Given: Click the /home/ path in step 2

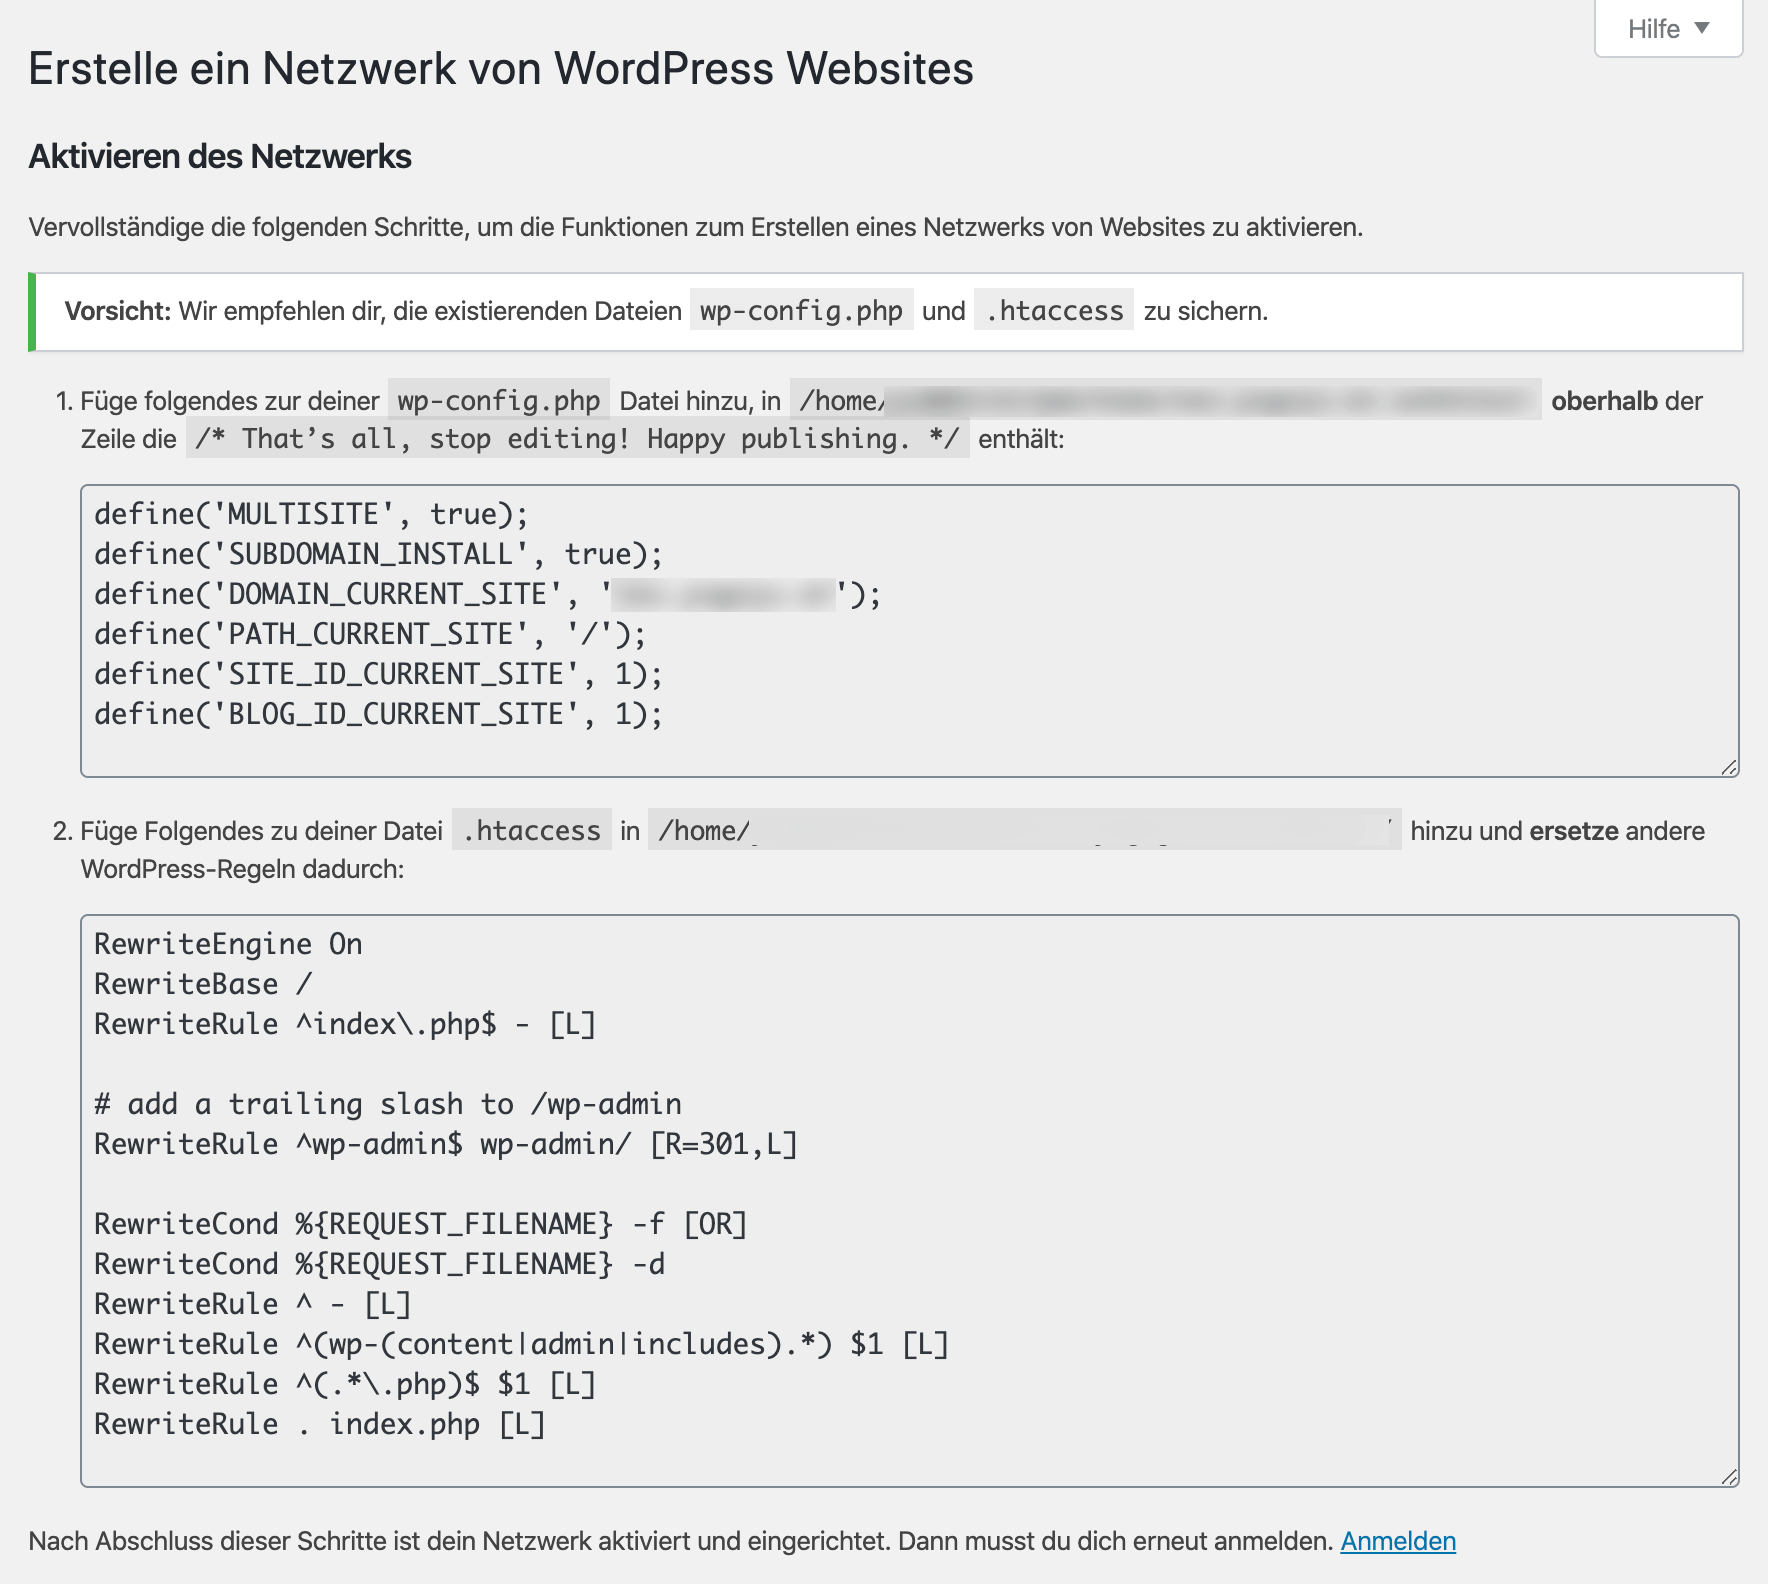Looking at the screenshot, I should pos(1025,831).
